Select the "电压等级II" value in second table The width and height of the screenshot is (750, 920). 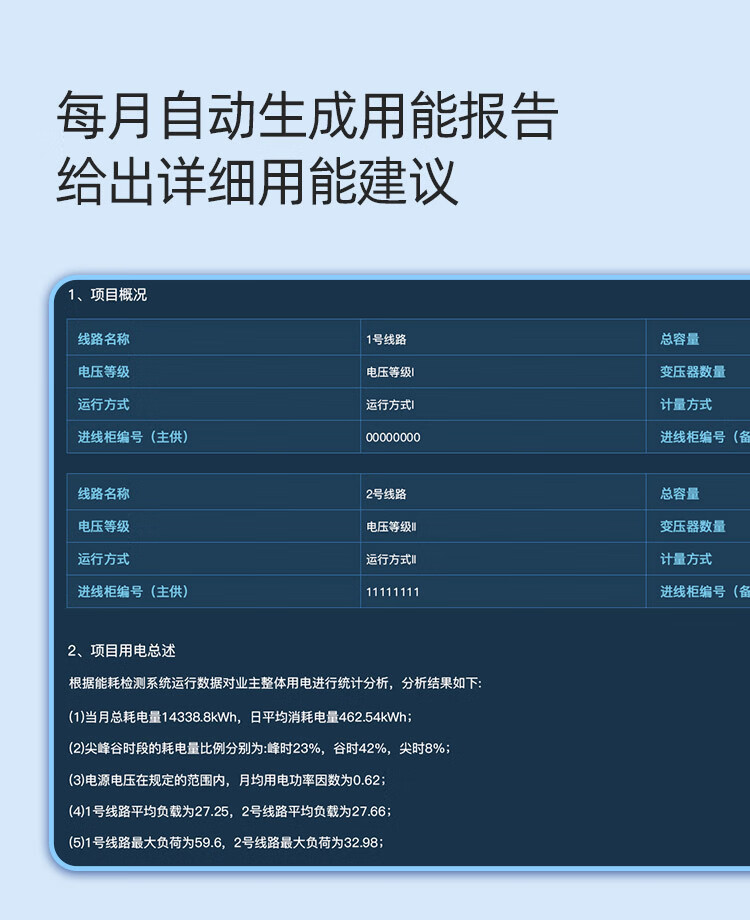coord(391,527)
